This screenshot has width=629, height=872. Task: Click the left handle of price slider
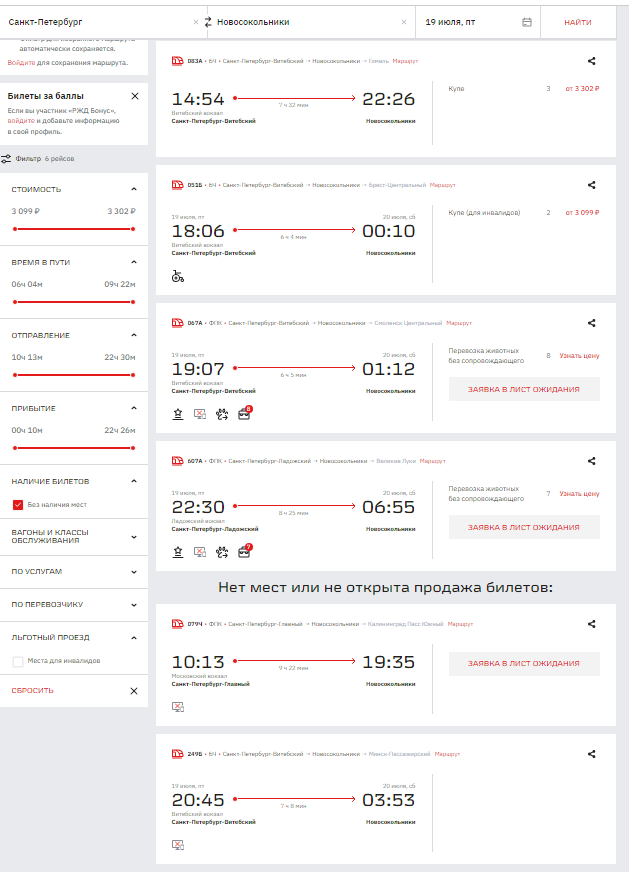tap(14, 229)
